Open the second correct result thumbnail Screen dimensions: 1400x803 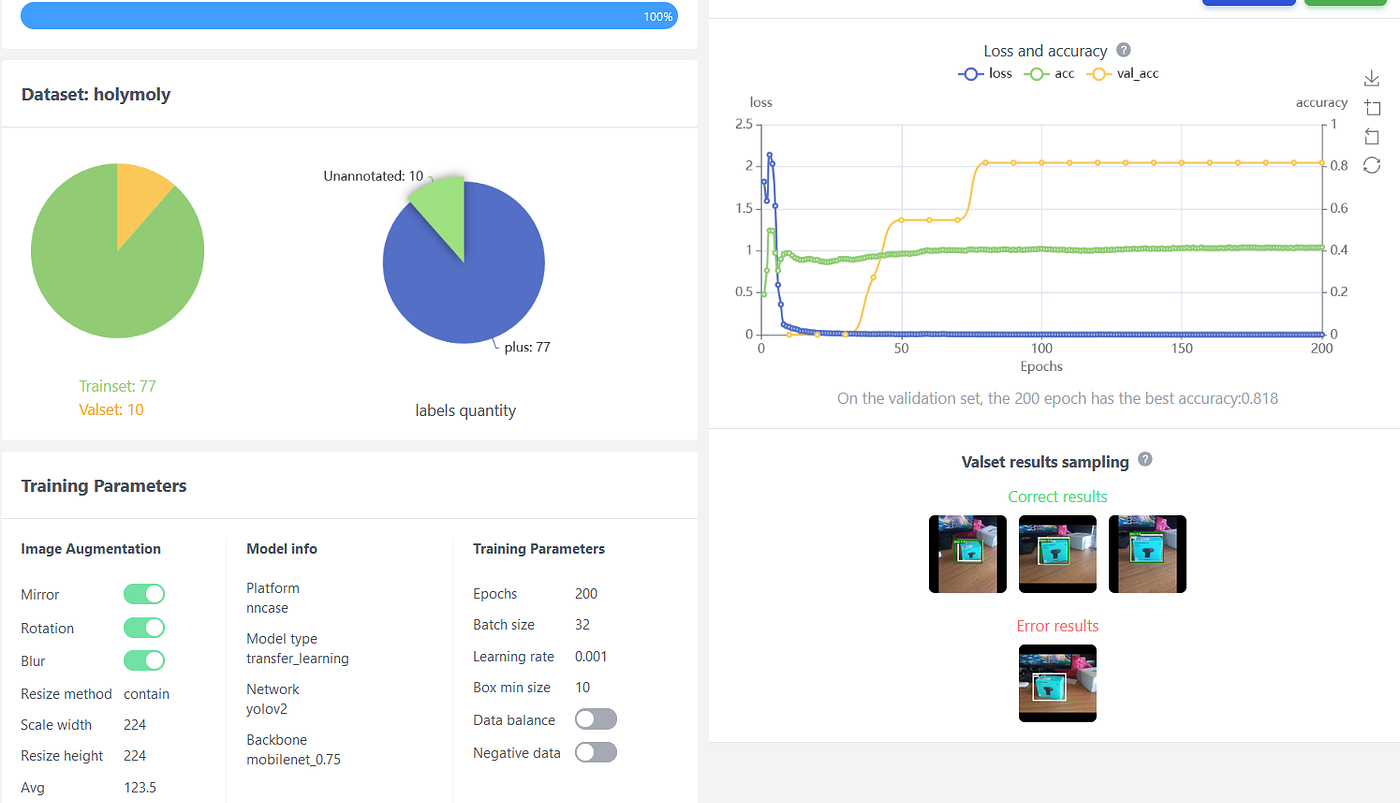coord(1058,554)
